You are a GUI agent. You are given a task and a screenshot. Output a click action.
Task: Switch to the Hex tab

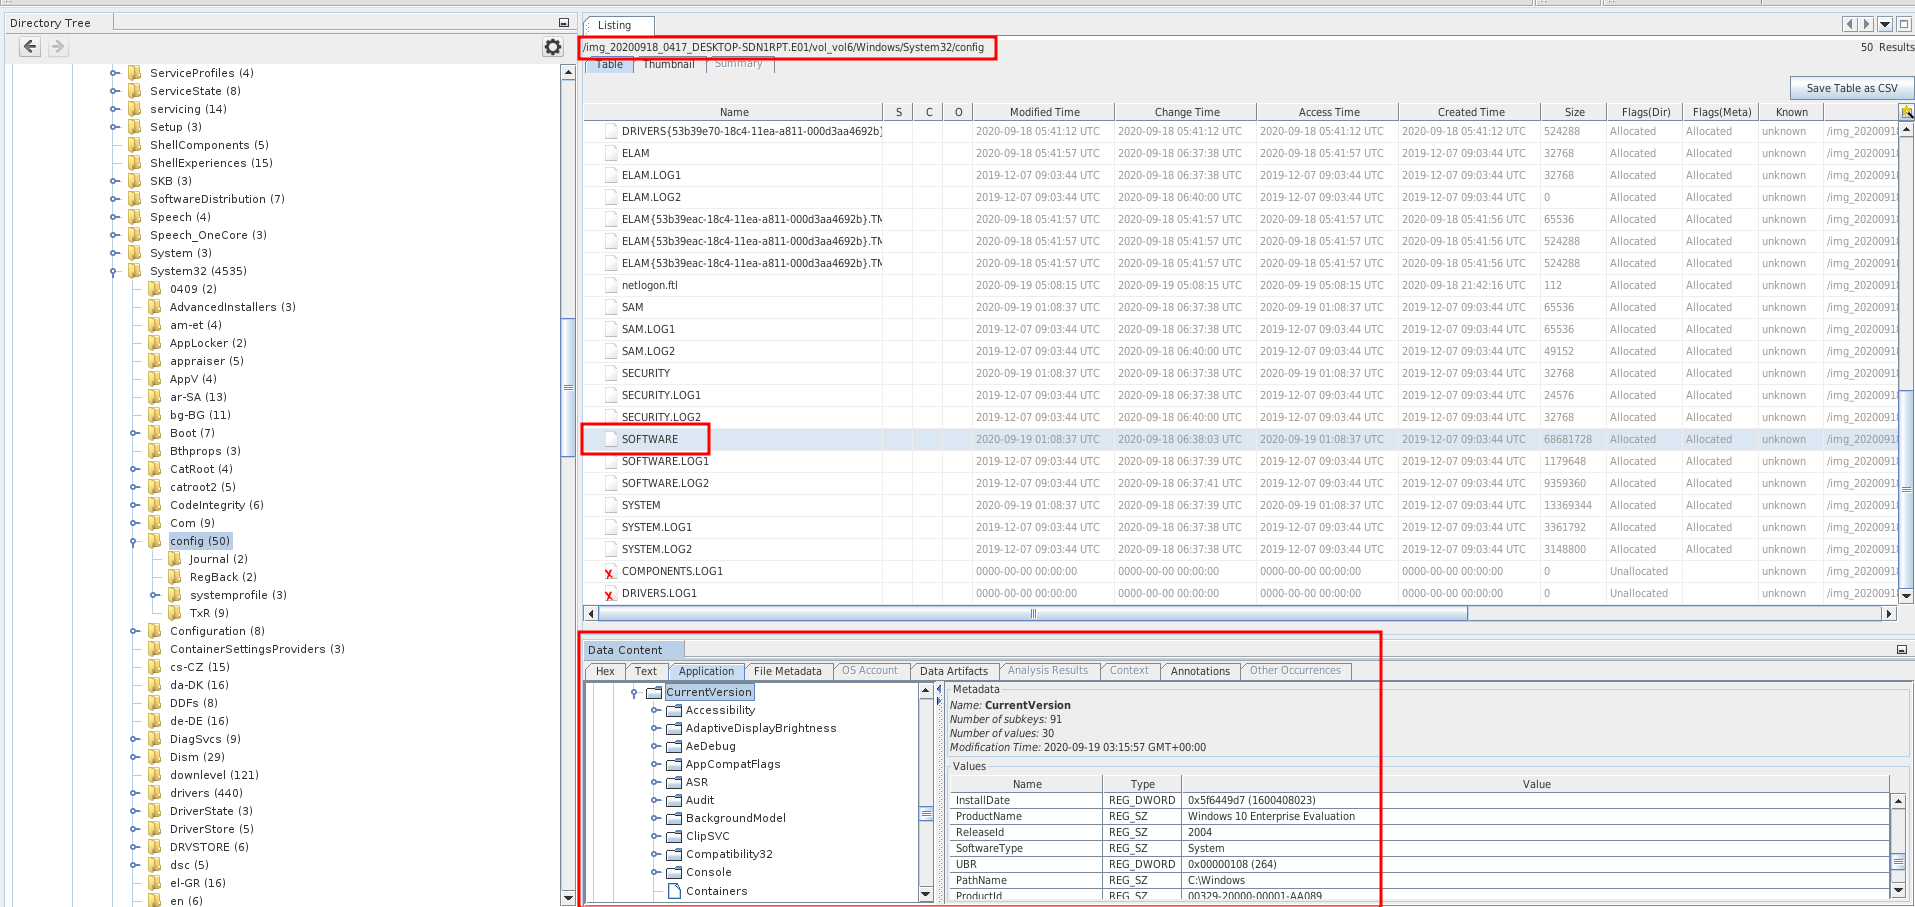(605, 671)
